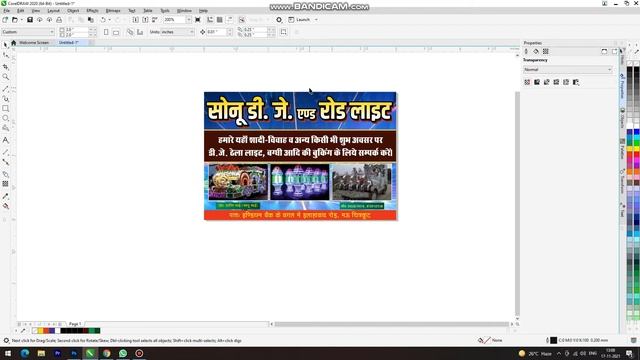Open the File menu
The image size is (640, 360).
tap(7, 11)
